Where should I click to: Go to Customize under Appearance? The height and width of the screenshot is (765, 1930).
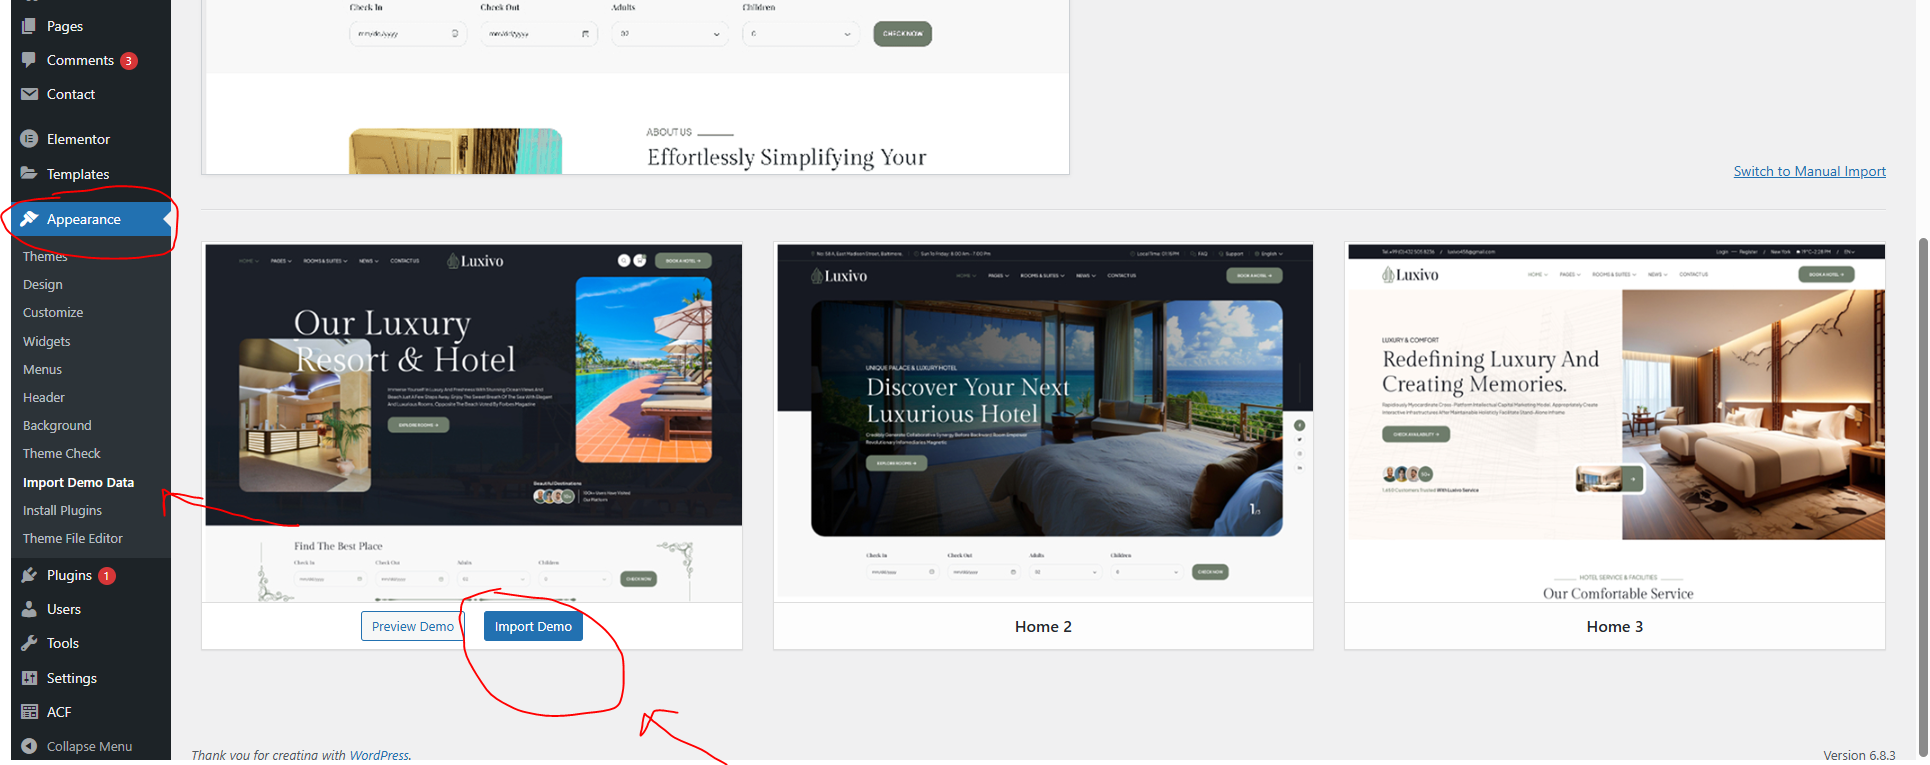click(x=53, y=313)
